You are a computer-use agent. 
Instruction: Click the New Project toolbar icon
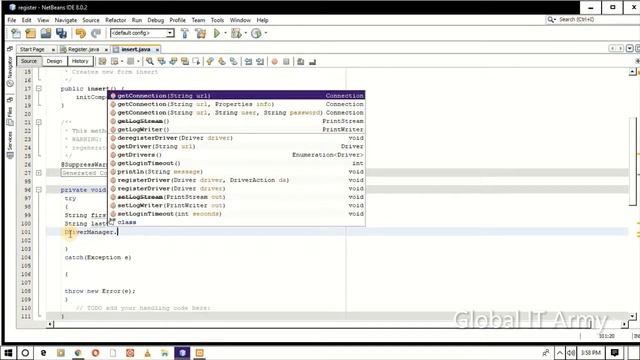pos(31,33)
